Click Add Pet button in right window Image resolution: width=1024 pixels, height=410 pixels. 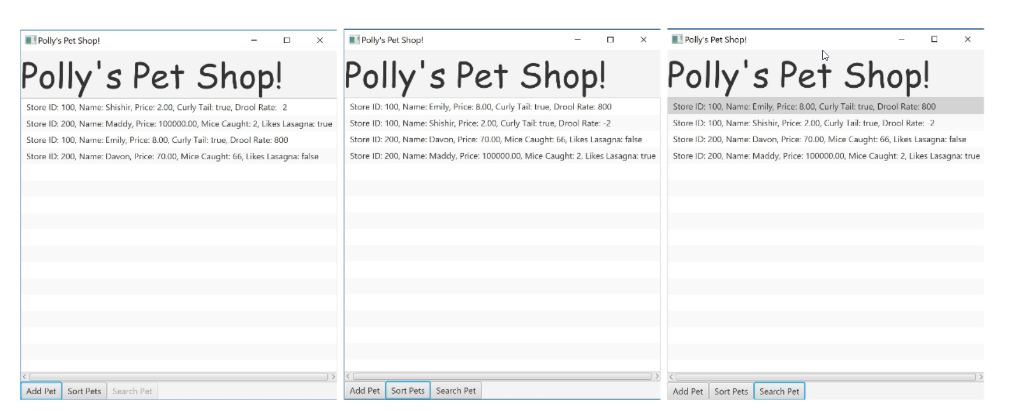[688, 391]
